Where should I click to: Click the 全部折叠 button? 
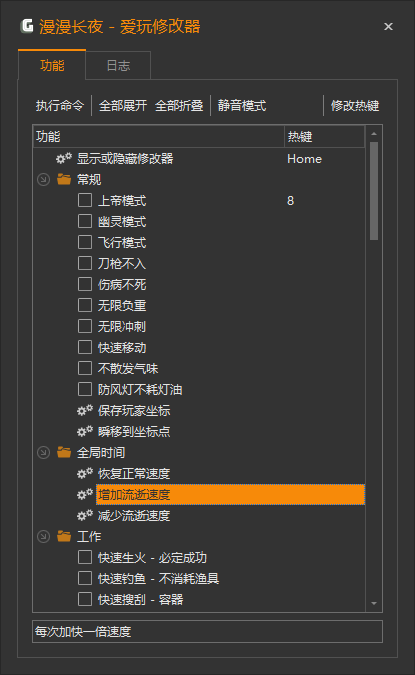[179, 105]
